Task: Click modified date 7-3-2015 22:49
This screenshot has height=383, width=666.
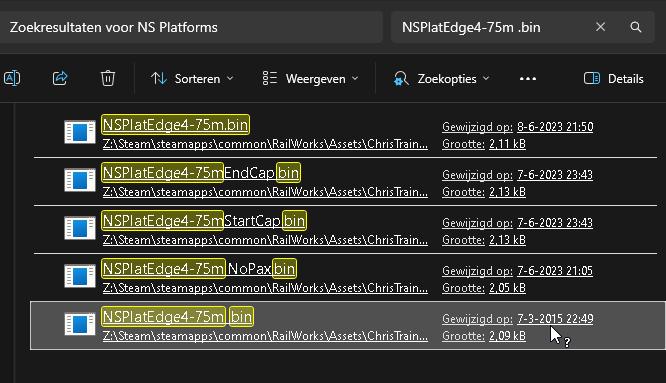Action: pyautogui.click(x=555, y=318)
